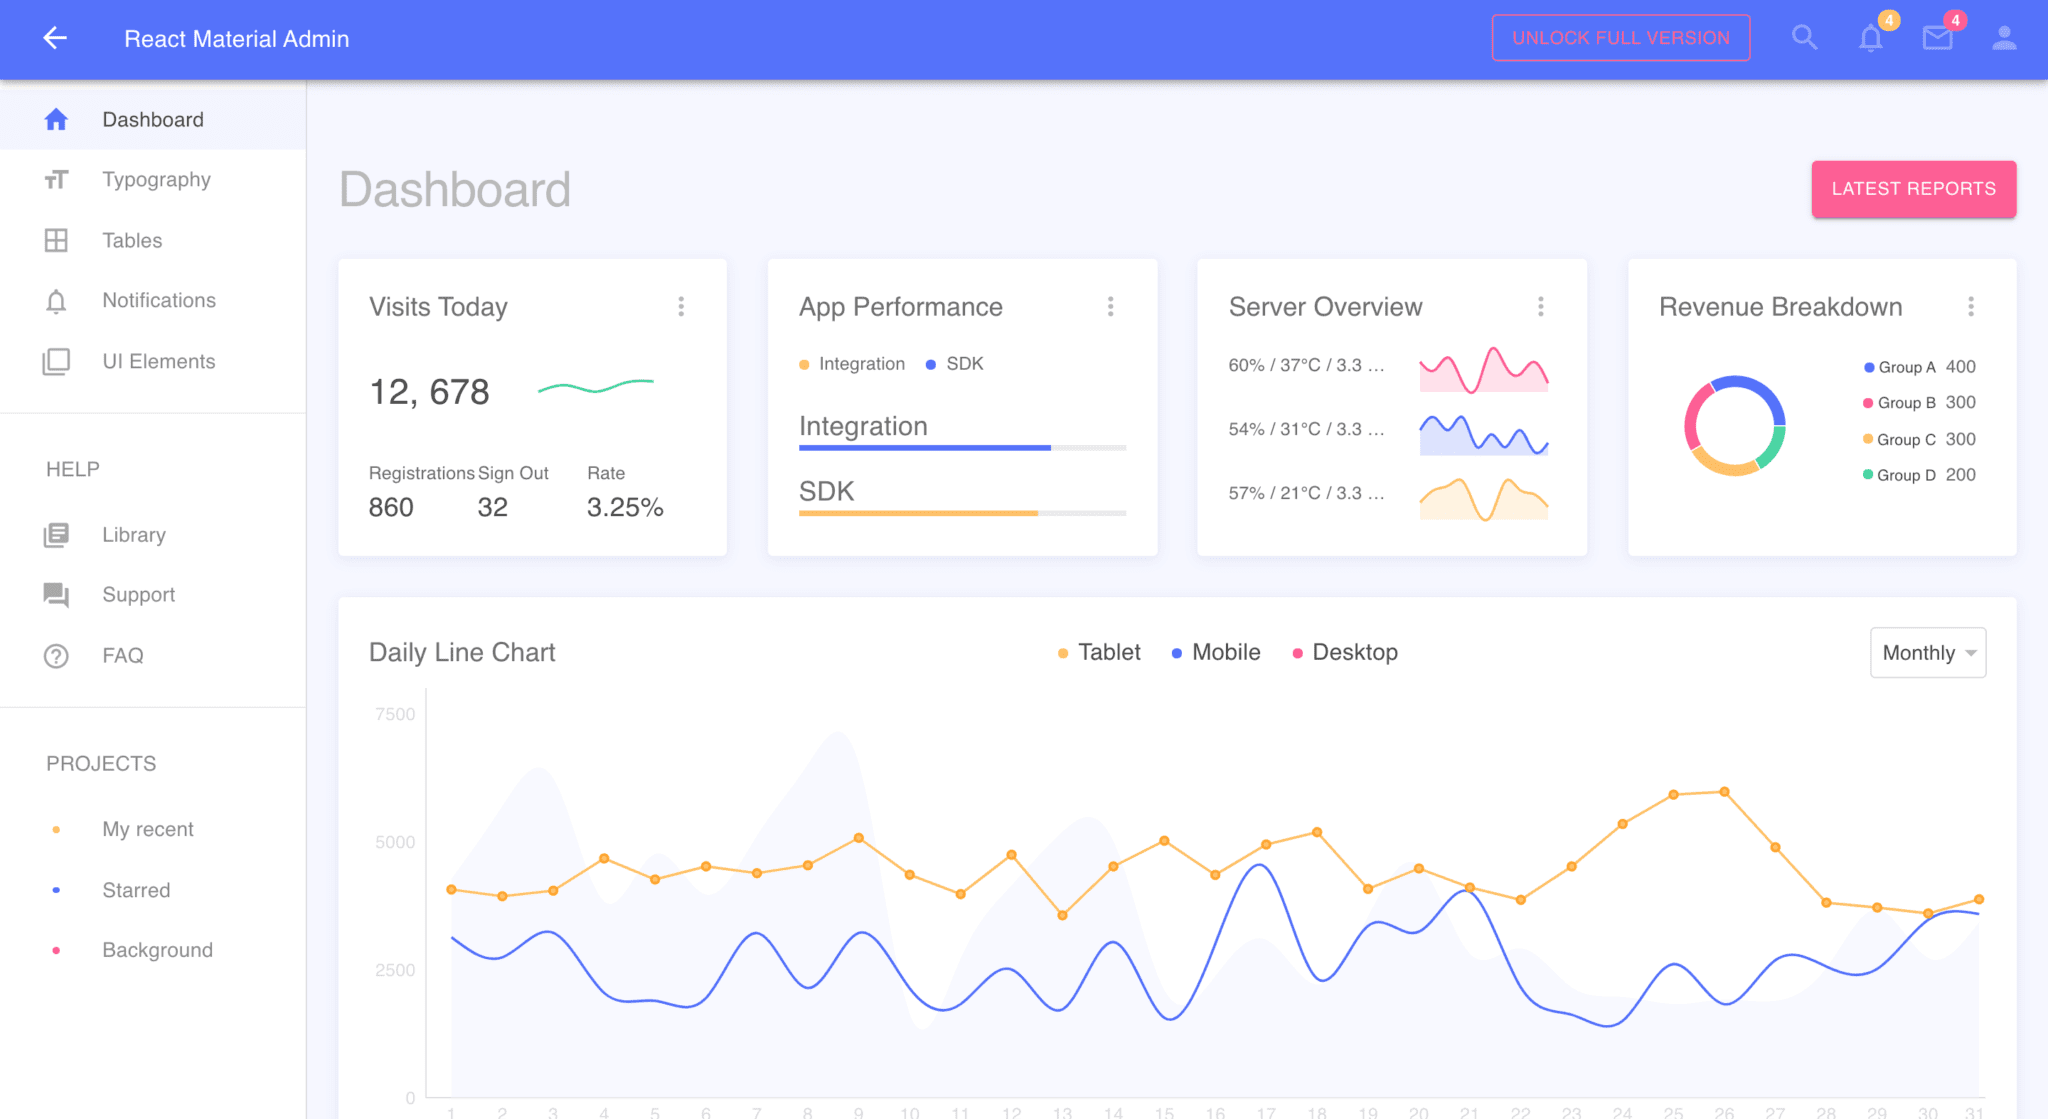Open Background project link

point(153,950)
